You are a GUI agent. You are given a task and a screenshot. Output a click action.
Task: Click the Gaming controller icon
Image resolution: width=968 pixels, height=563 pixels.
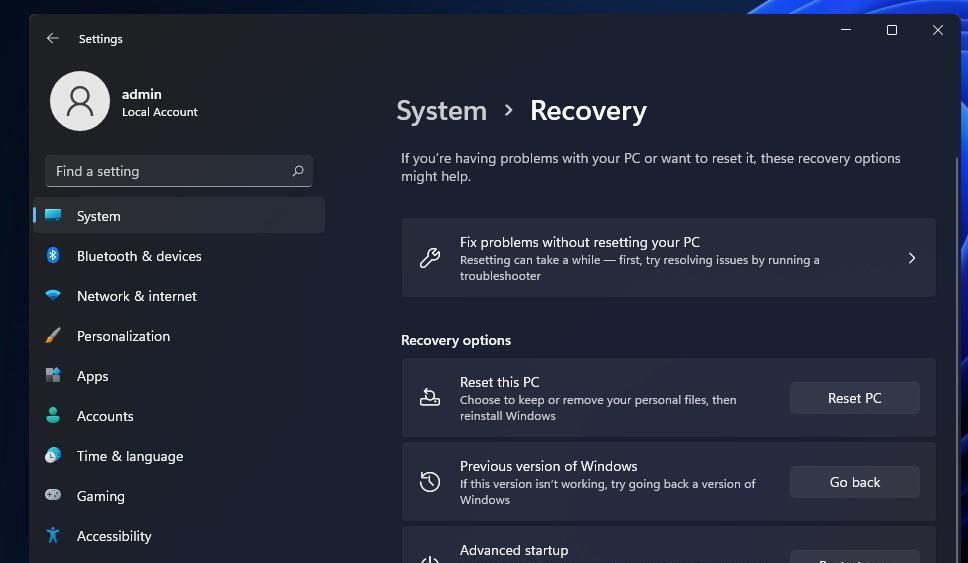tap(53, 495)
